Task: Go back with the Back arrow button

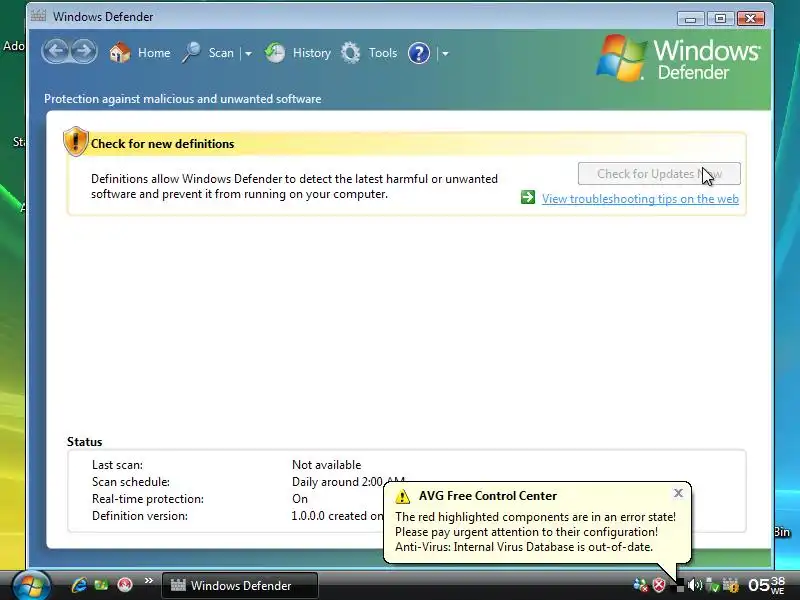Action: [x=56, y=52]
